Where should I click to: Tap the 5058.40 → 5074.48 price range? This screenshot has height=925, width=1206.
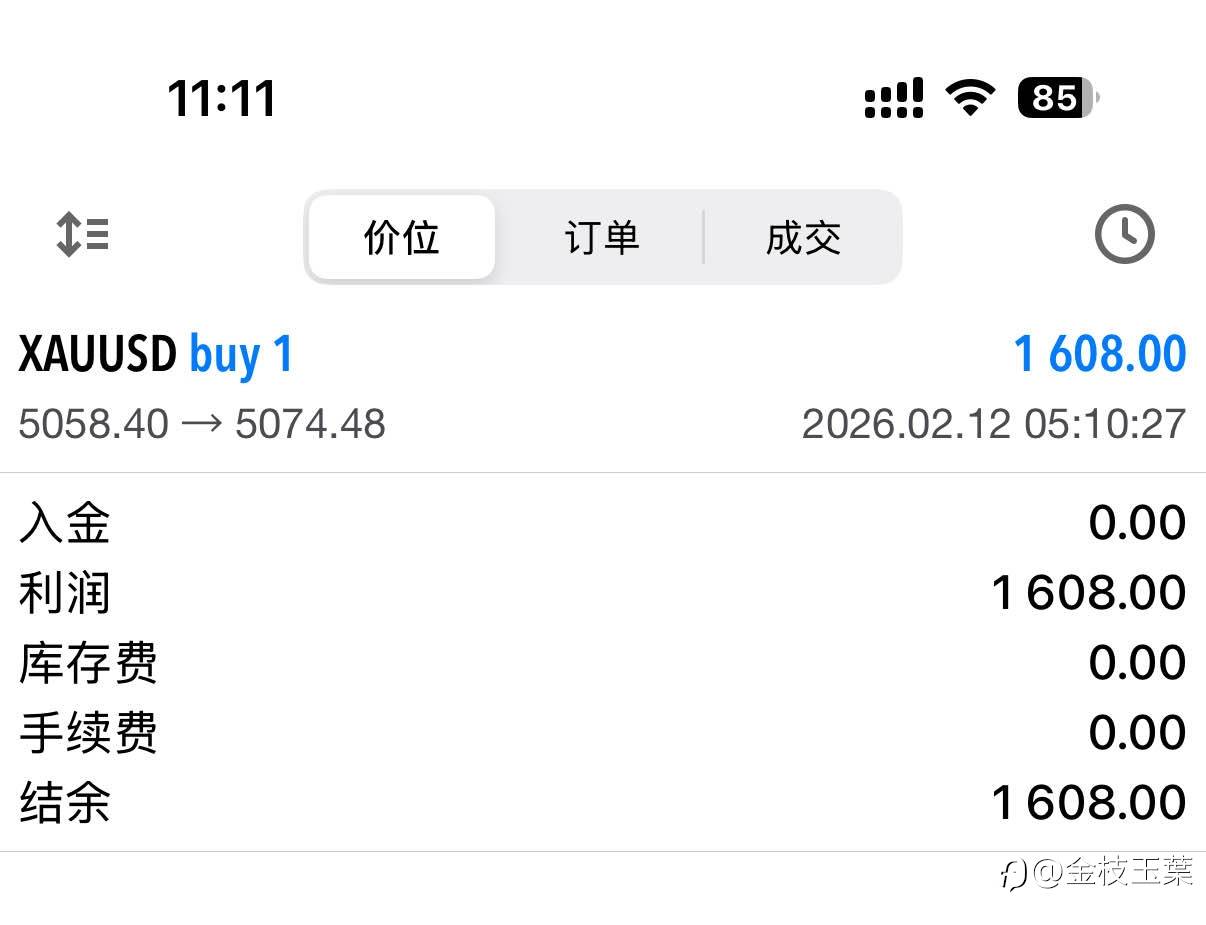[202, 424]
